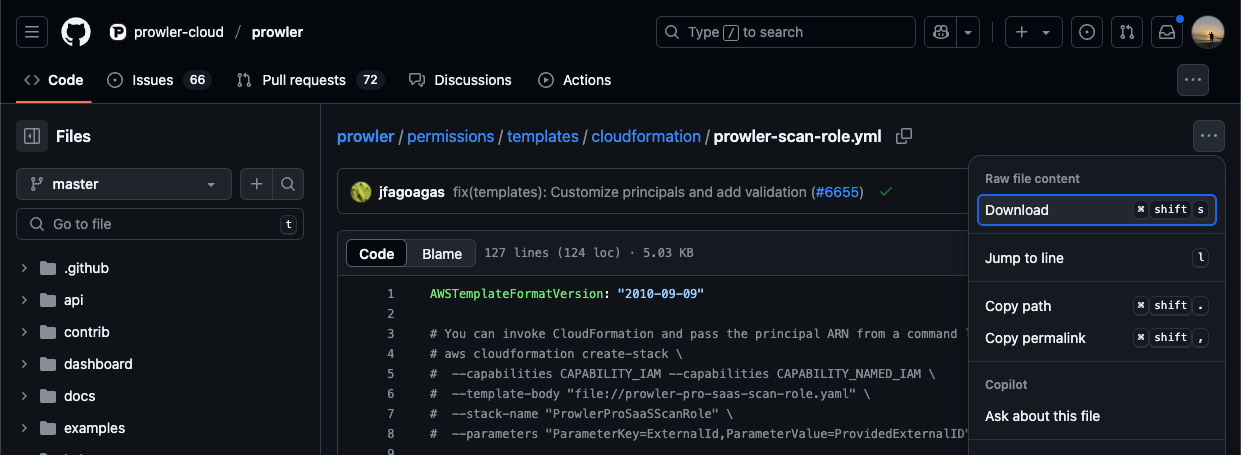Focus the Type / to search box
1241x455 pixels.
786,32
